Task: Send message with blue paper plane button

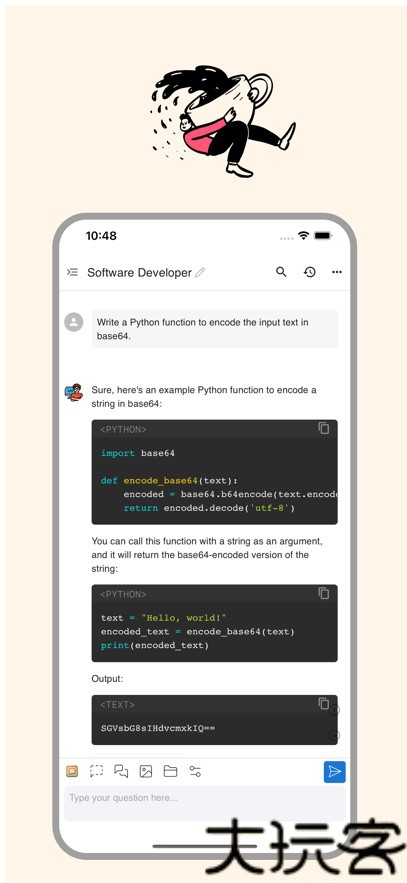Action: tap(334, 771)
